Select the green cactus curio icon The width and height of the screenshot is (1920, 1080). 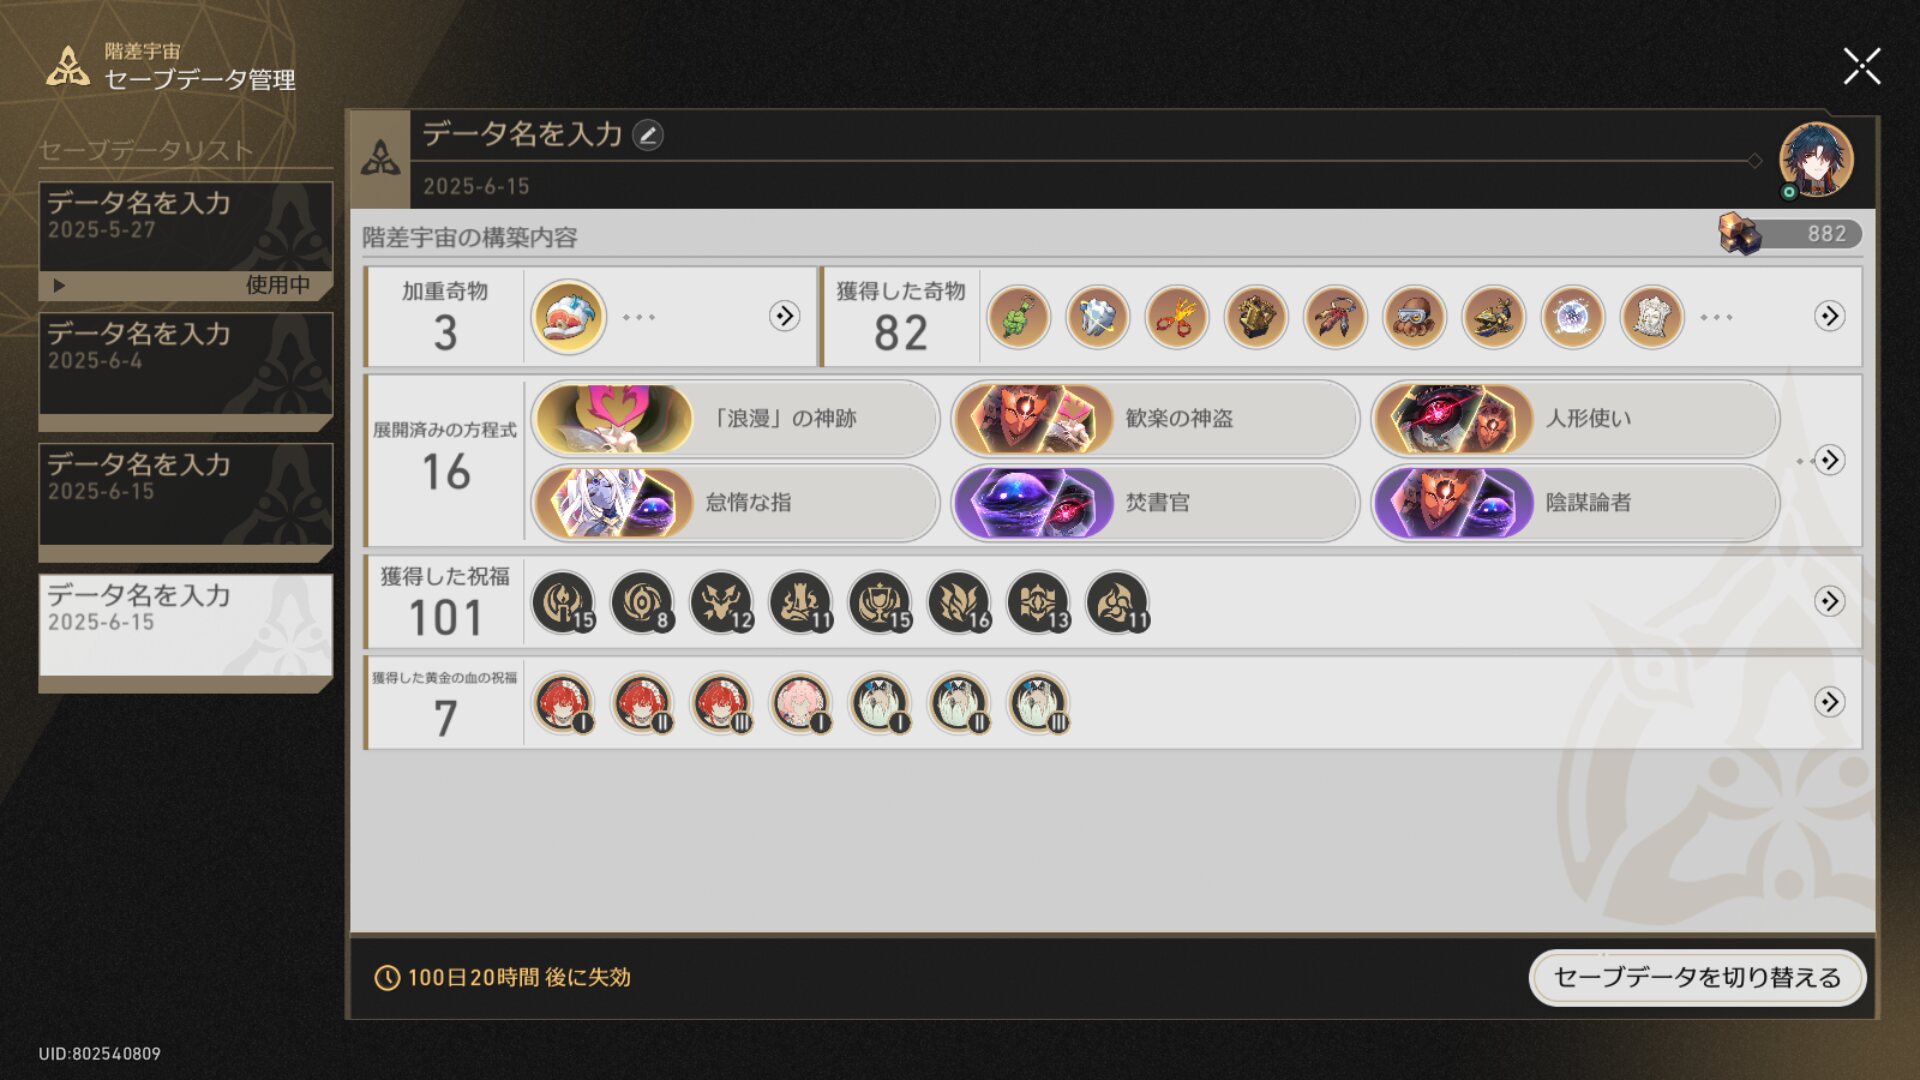pyautogui.click(x=1018, y=317)
